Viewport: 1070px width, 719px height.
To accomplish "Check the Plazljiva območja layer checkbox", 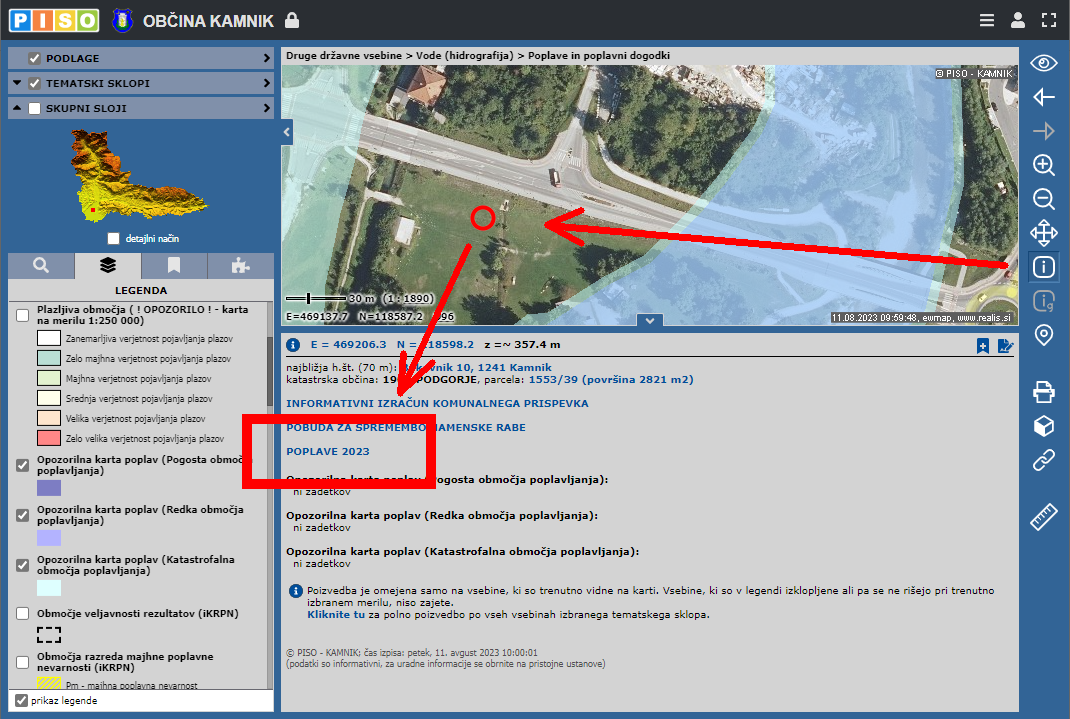I will click(x=22, y=316).
